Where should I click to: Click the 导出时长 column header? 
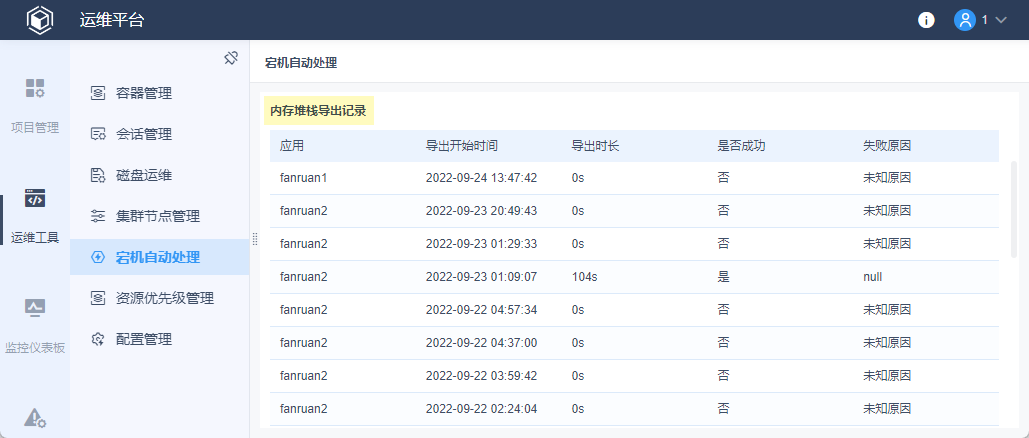tap(596, 146)
